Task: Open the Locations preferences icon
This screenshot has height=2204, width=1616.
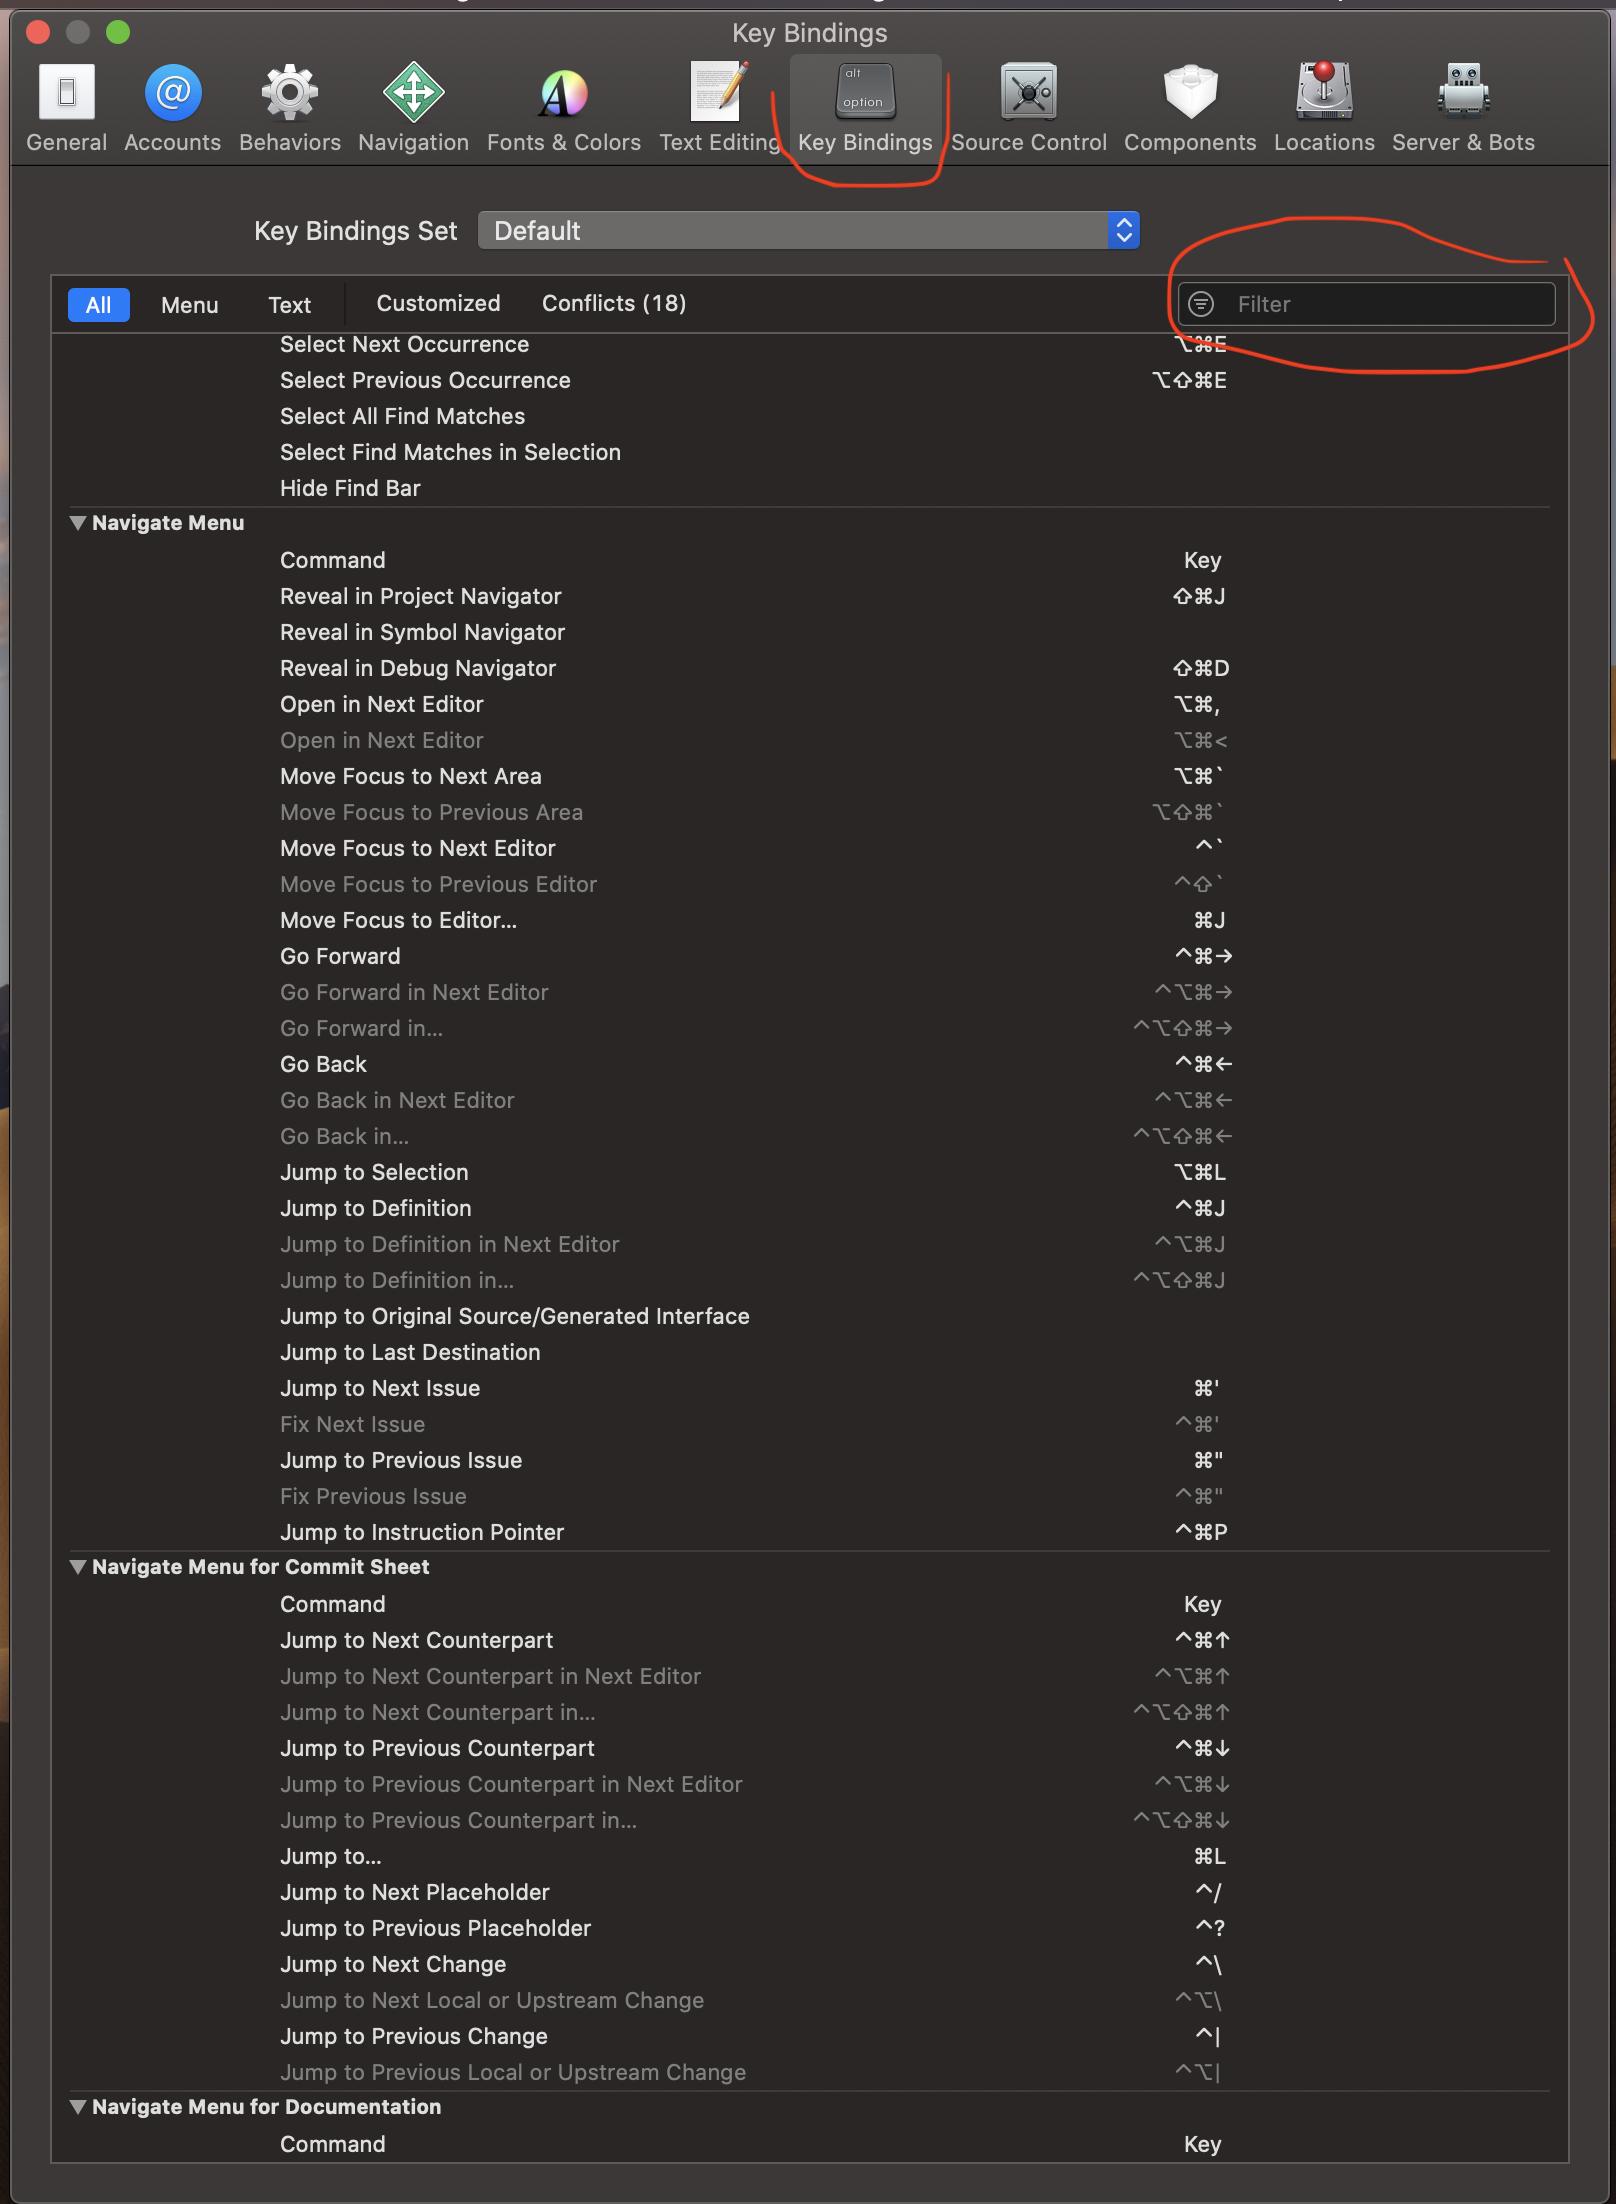Action: pyautogui.click(x=1324, y=91)
